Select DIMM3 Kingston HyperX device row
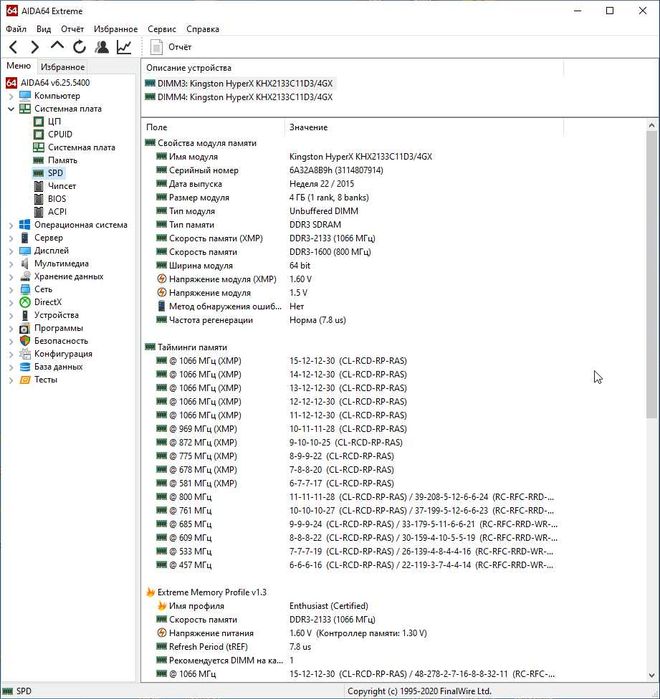Image resolution: width=660 pixels, height=699 pixels. (x=239, y=83)
